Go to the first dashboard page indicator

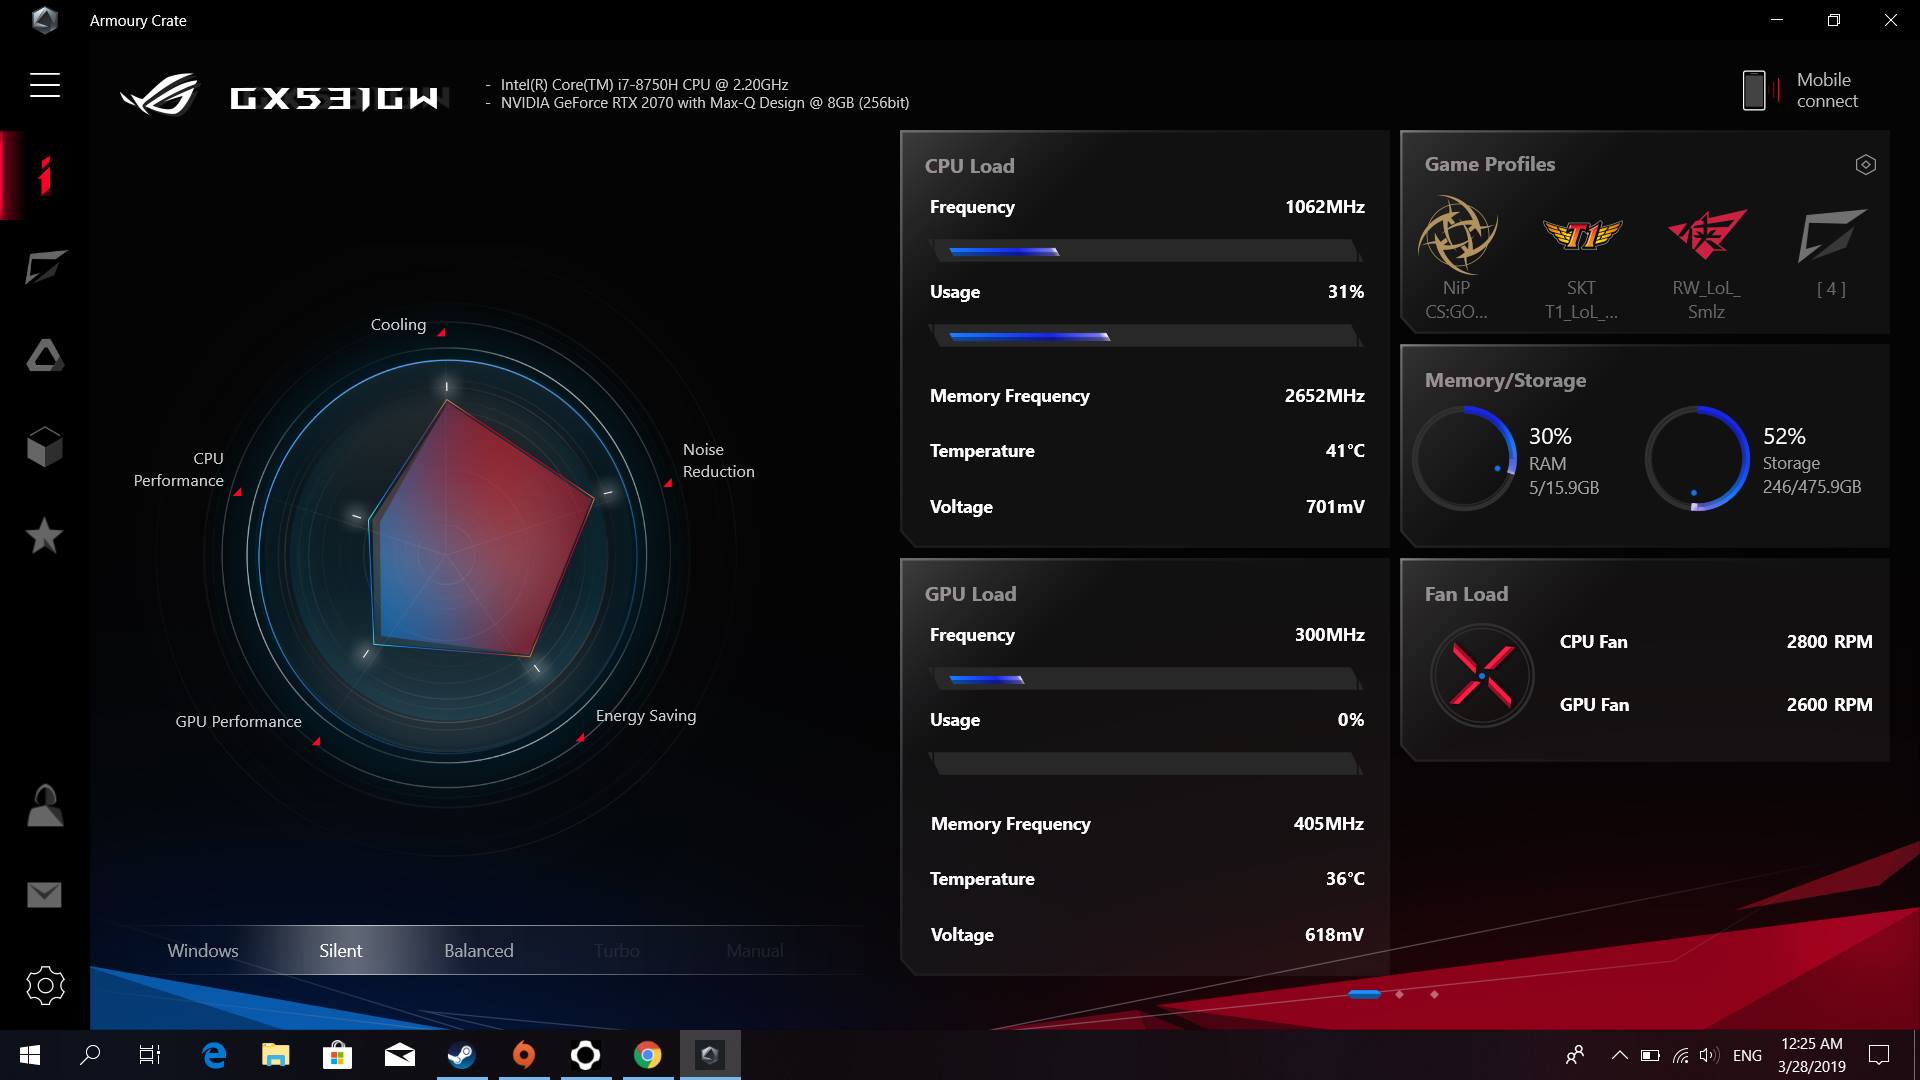tap(1364, 994)
